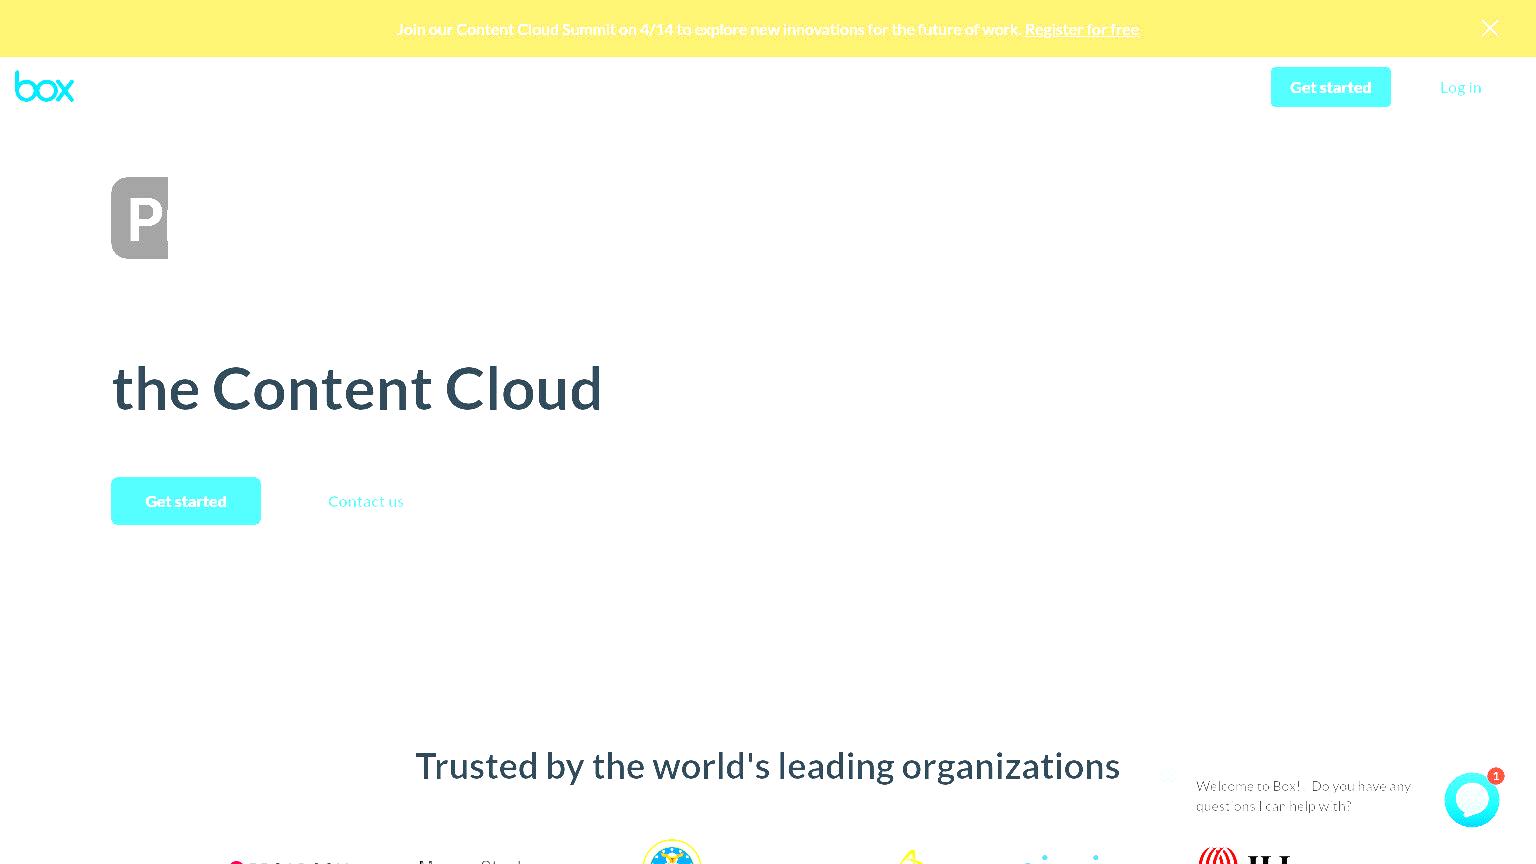Screen dimensions: 1536x864
Task: Click 'Trusted by the world's leading organizations' heading
Action: tap(767, 766)
